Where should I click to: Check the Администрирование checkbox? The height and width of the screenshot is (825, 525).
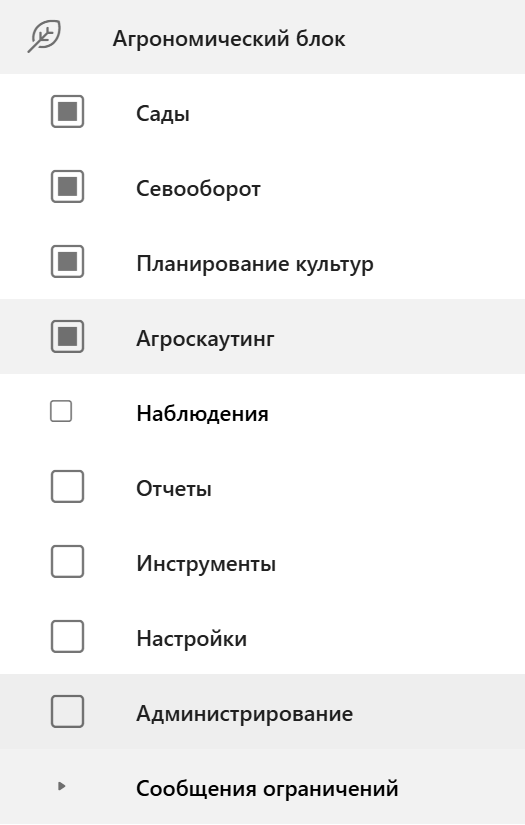point(67,711)
